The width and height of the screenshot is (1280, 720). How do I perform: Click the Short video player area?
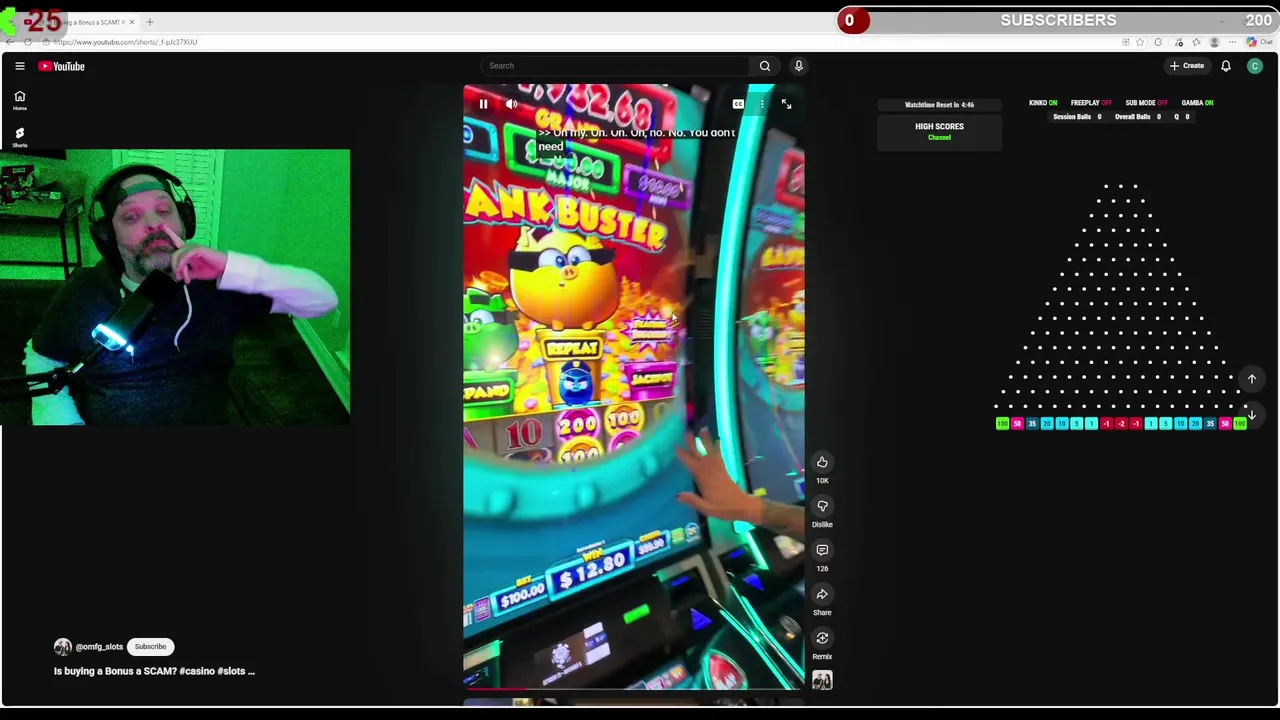coord(633,387)
